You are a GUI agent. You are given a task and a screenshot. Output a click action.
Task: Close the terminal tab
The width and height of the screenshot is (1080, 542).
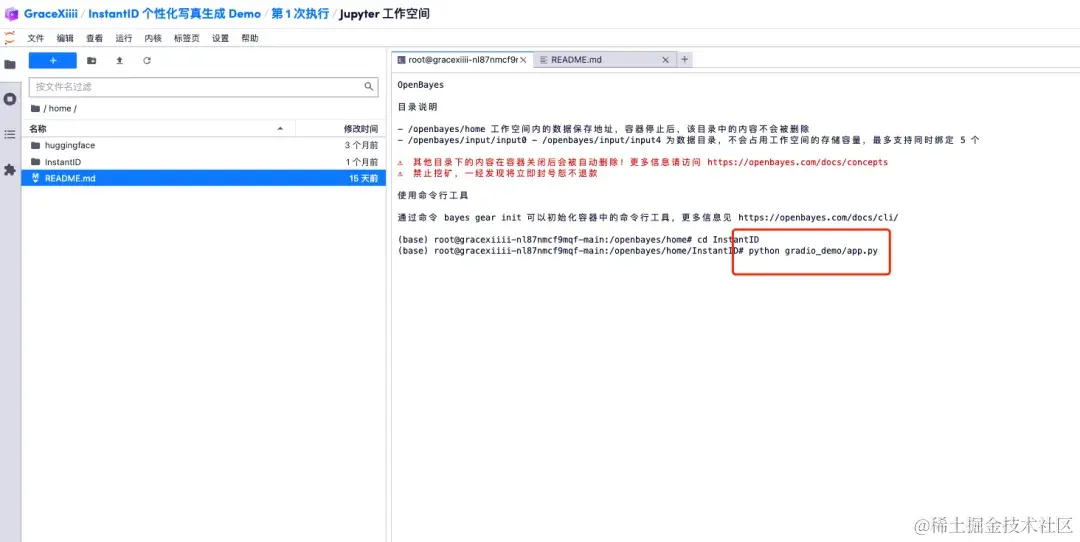pos(523,60)
